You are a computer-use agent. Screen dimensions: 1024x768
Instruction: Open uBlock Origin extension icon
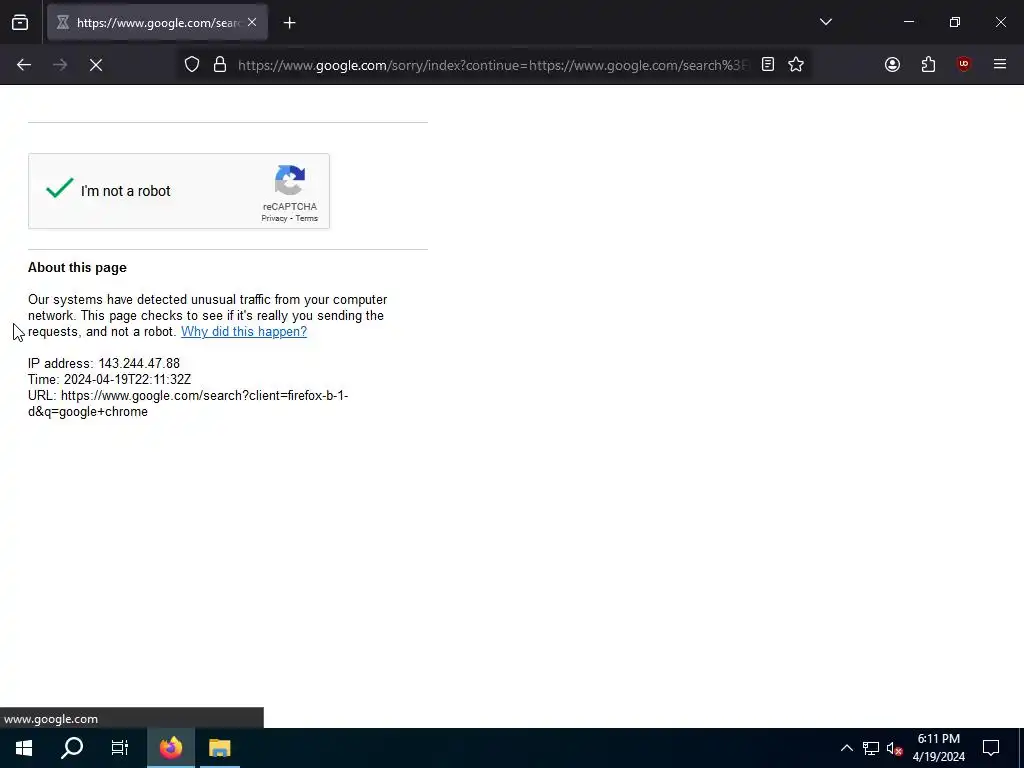point(964,64)
